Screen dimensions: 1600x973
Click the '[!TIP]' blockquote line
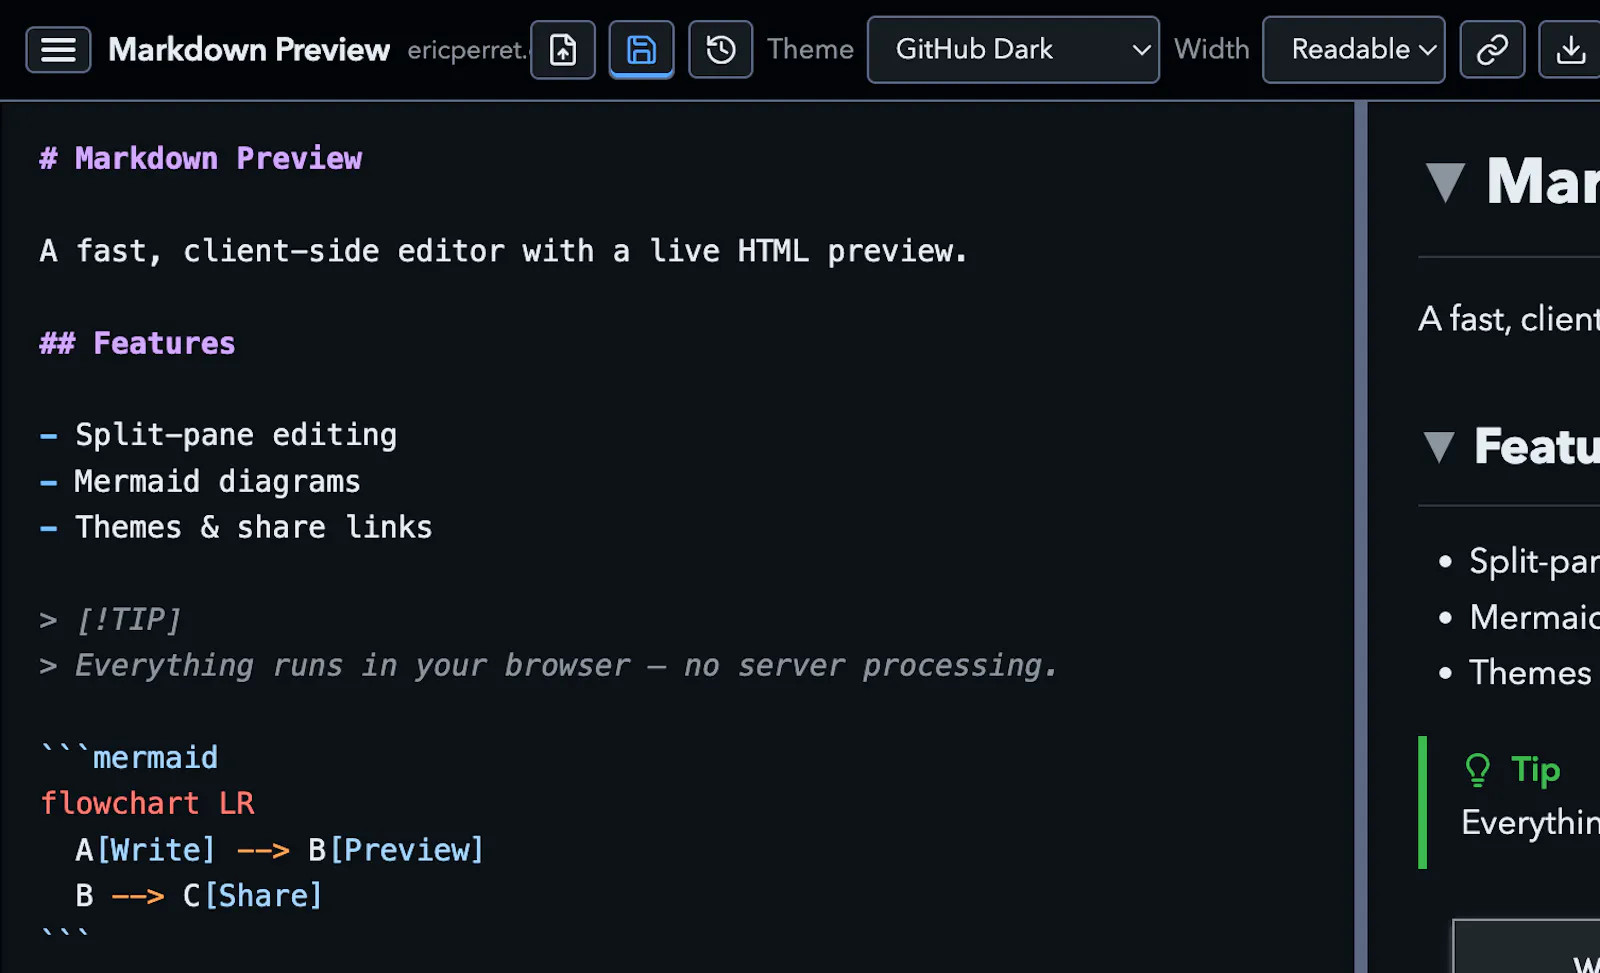[110, 620]
